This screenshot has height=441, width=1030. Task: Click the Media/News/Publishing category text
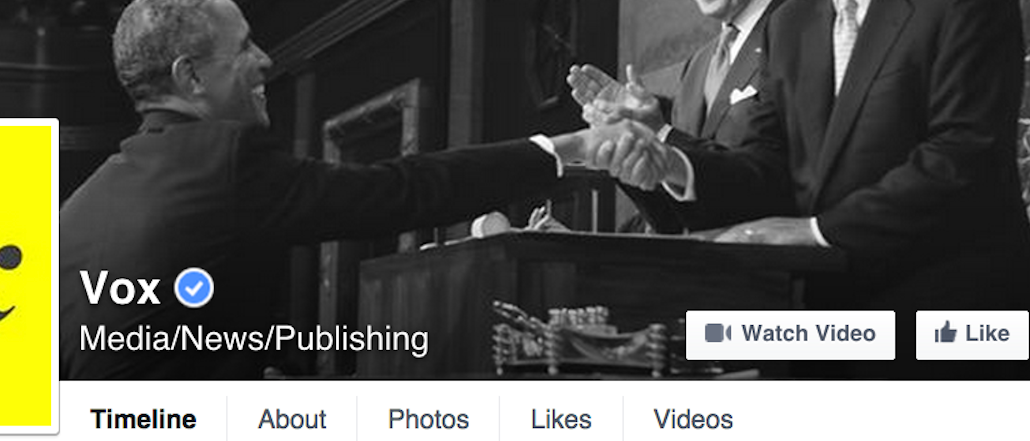pos(254,339)
